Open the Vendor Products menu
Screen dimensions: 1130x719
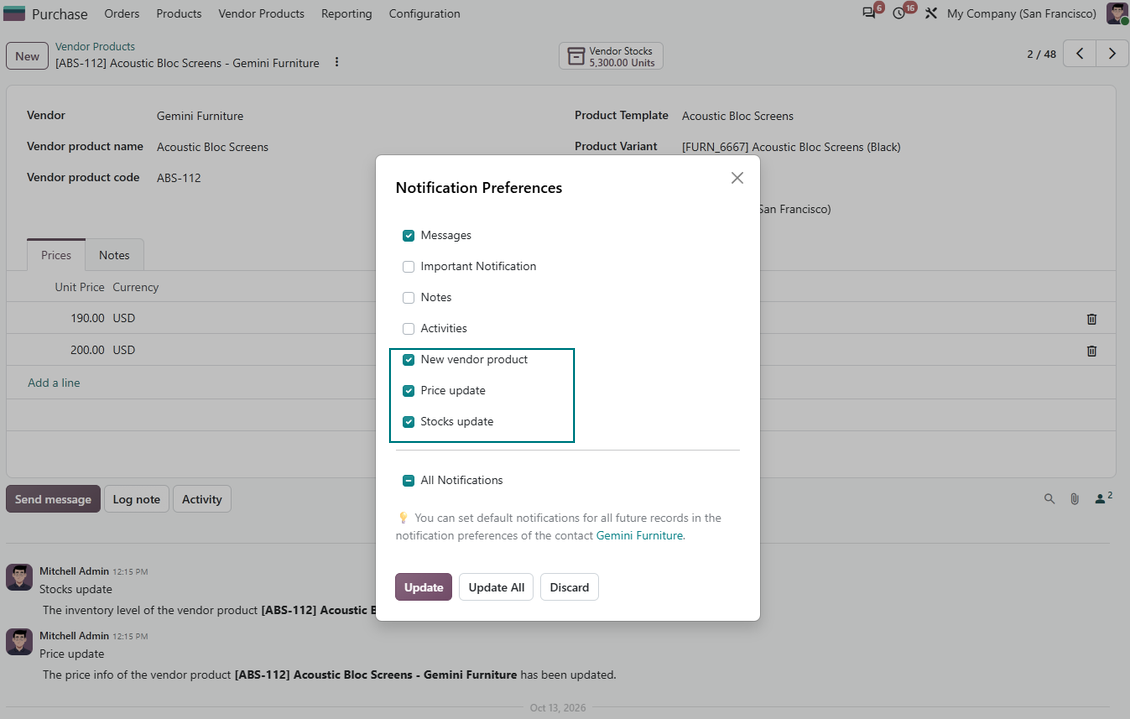point(261,14)
